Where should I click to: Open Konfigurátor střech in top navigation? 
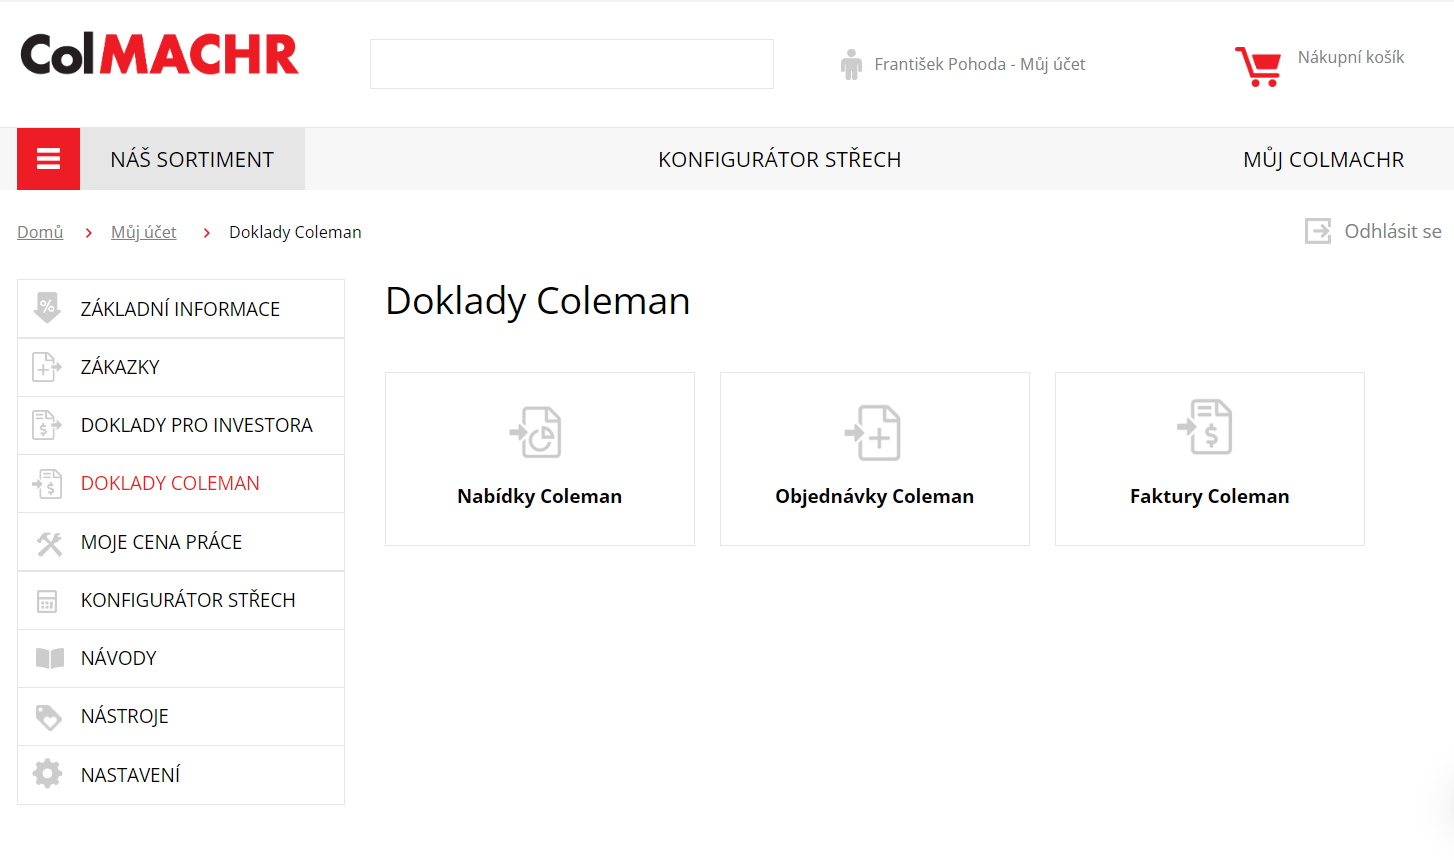click(780, 160)
